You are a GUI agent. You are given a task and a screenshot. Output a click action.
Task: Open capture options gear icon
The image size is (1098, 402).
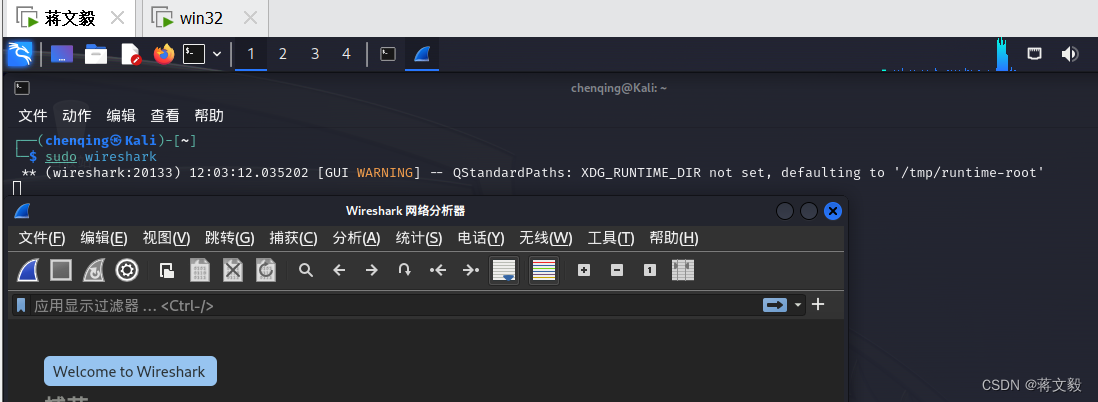[127, 270]
